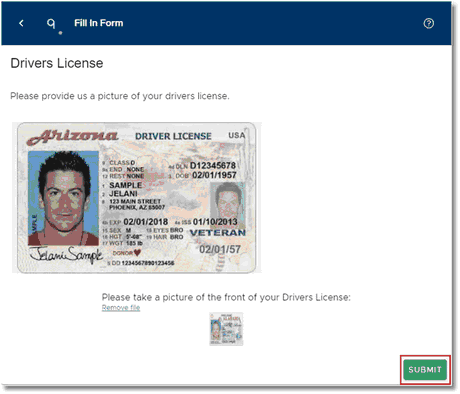
Task: Click the donor heart icon on license
Action: pyautogui.click(x=137, y=253)
